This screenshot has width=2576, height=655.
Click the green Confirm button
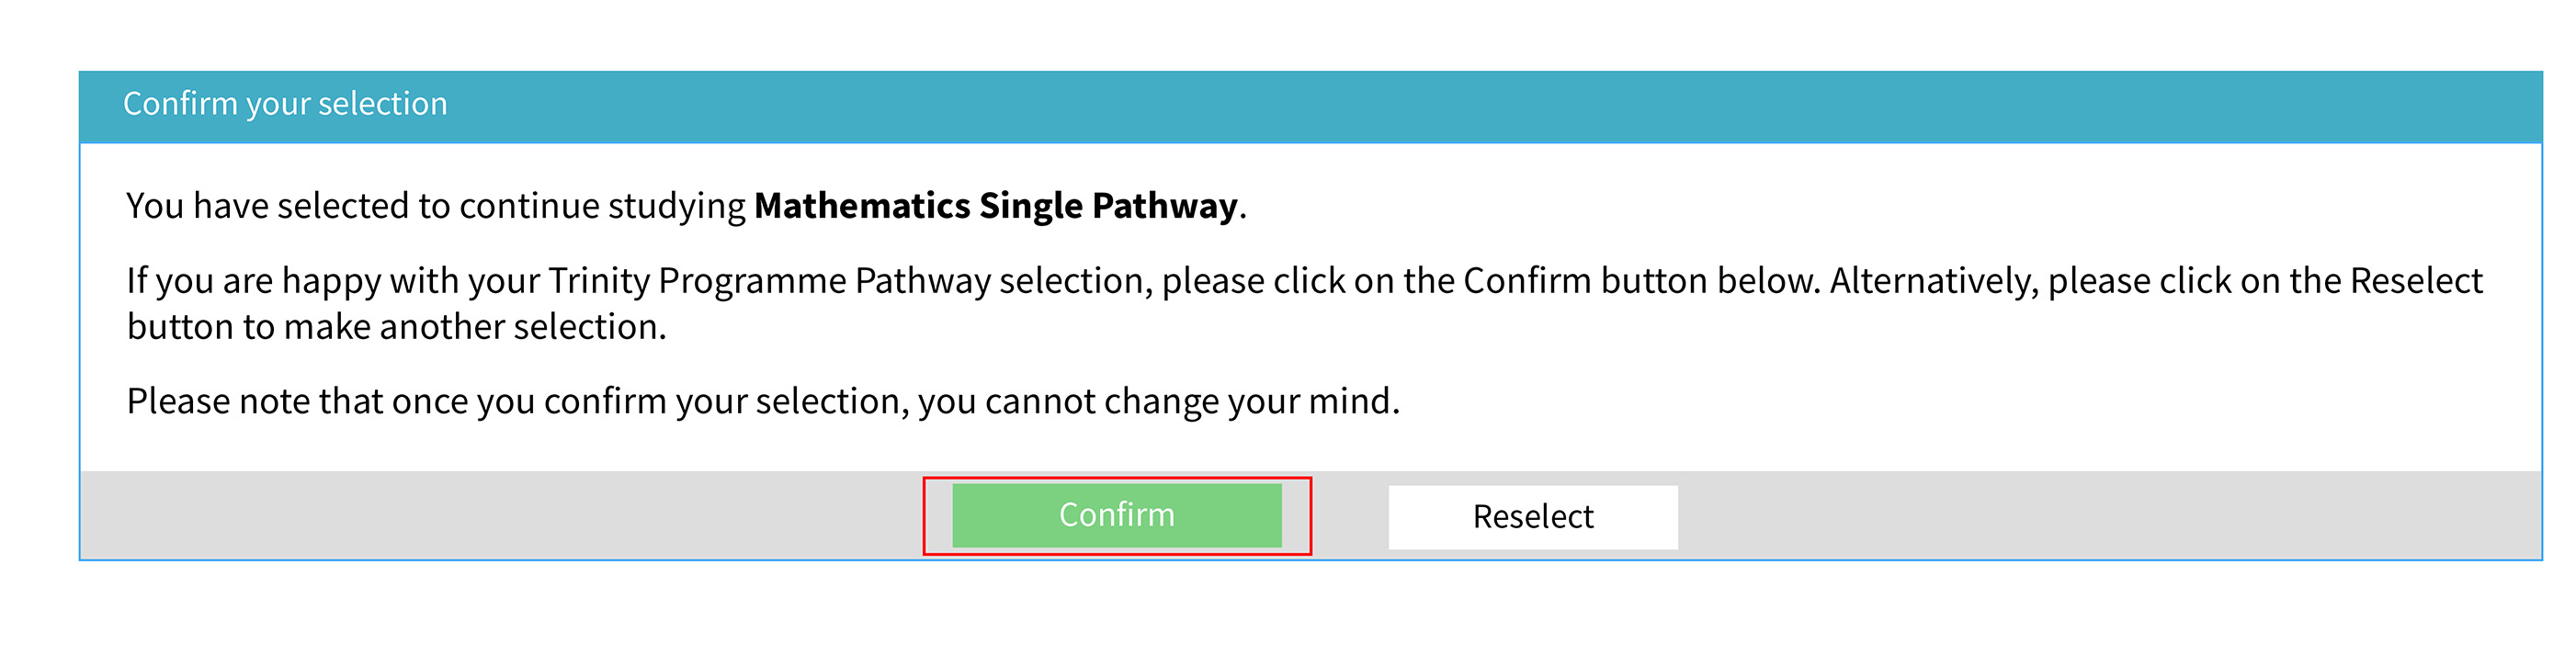(x=1116, y=515)
